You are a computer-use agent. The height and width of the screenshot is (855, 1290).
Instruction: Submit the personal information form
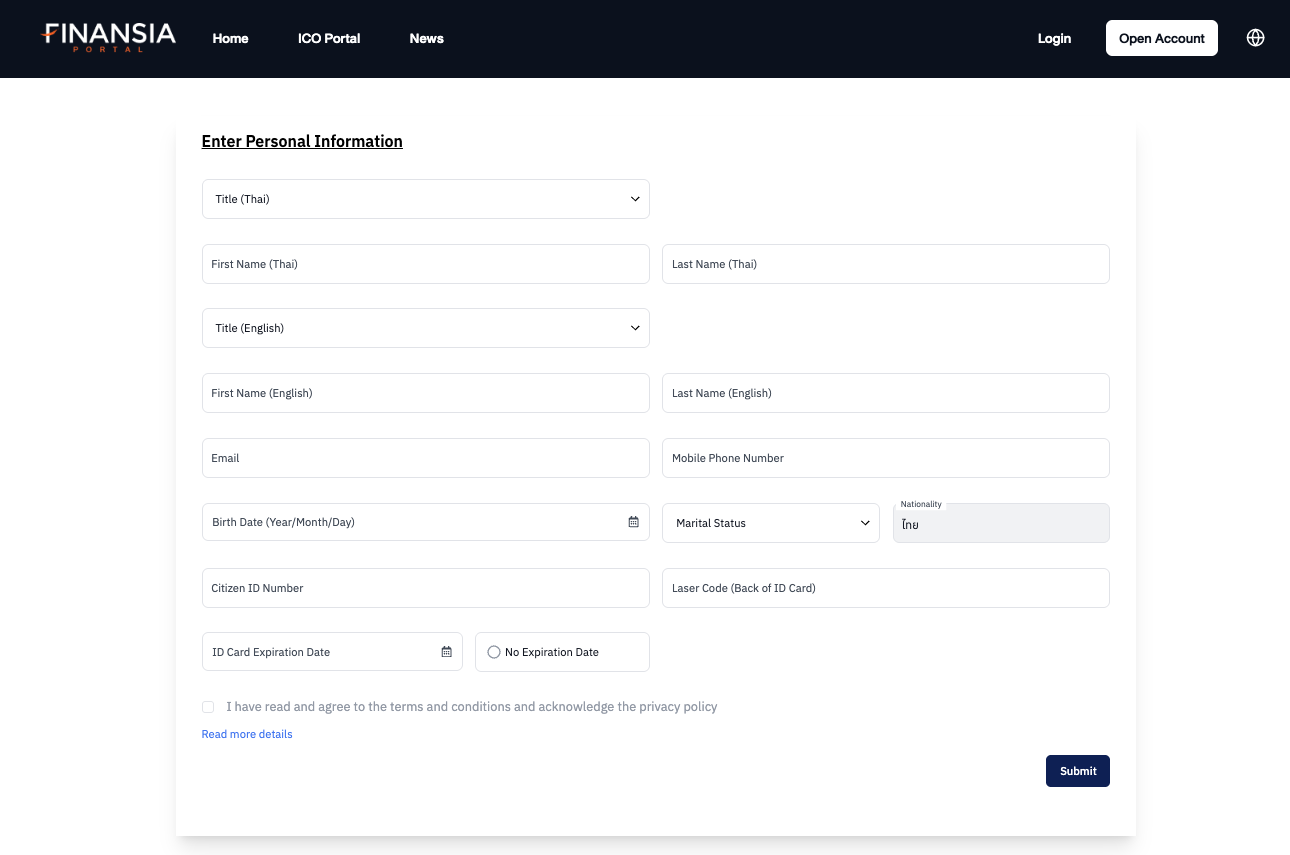1077,771
